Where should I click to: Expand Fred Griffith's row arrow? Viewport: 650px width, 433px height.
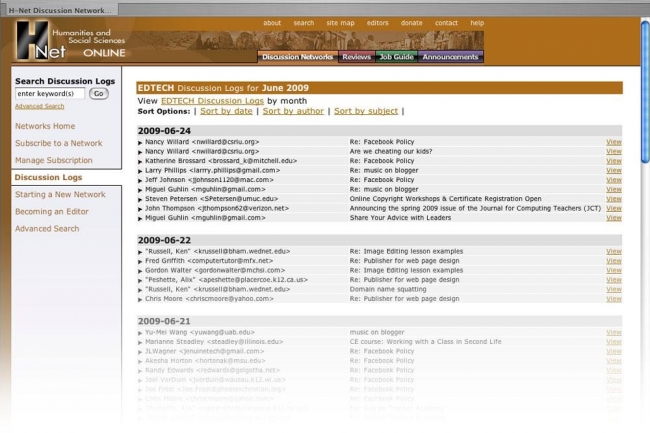tap(140, 261)
